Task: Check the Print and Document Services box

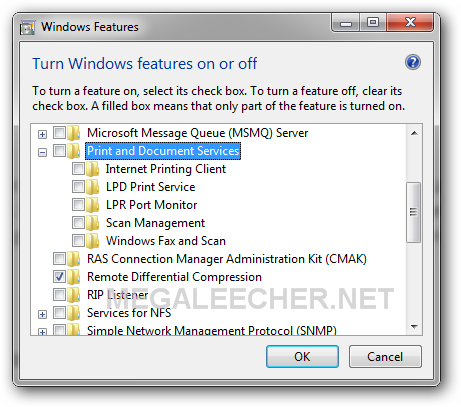Action: coord(60,150)
